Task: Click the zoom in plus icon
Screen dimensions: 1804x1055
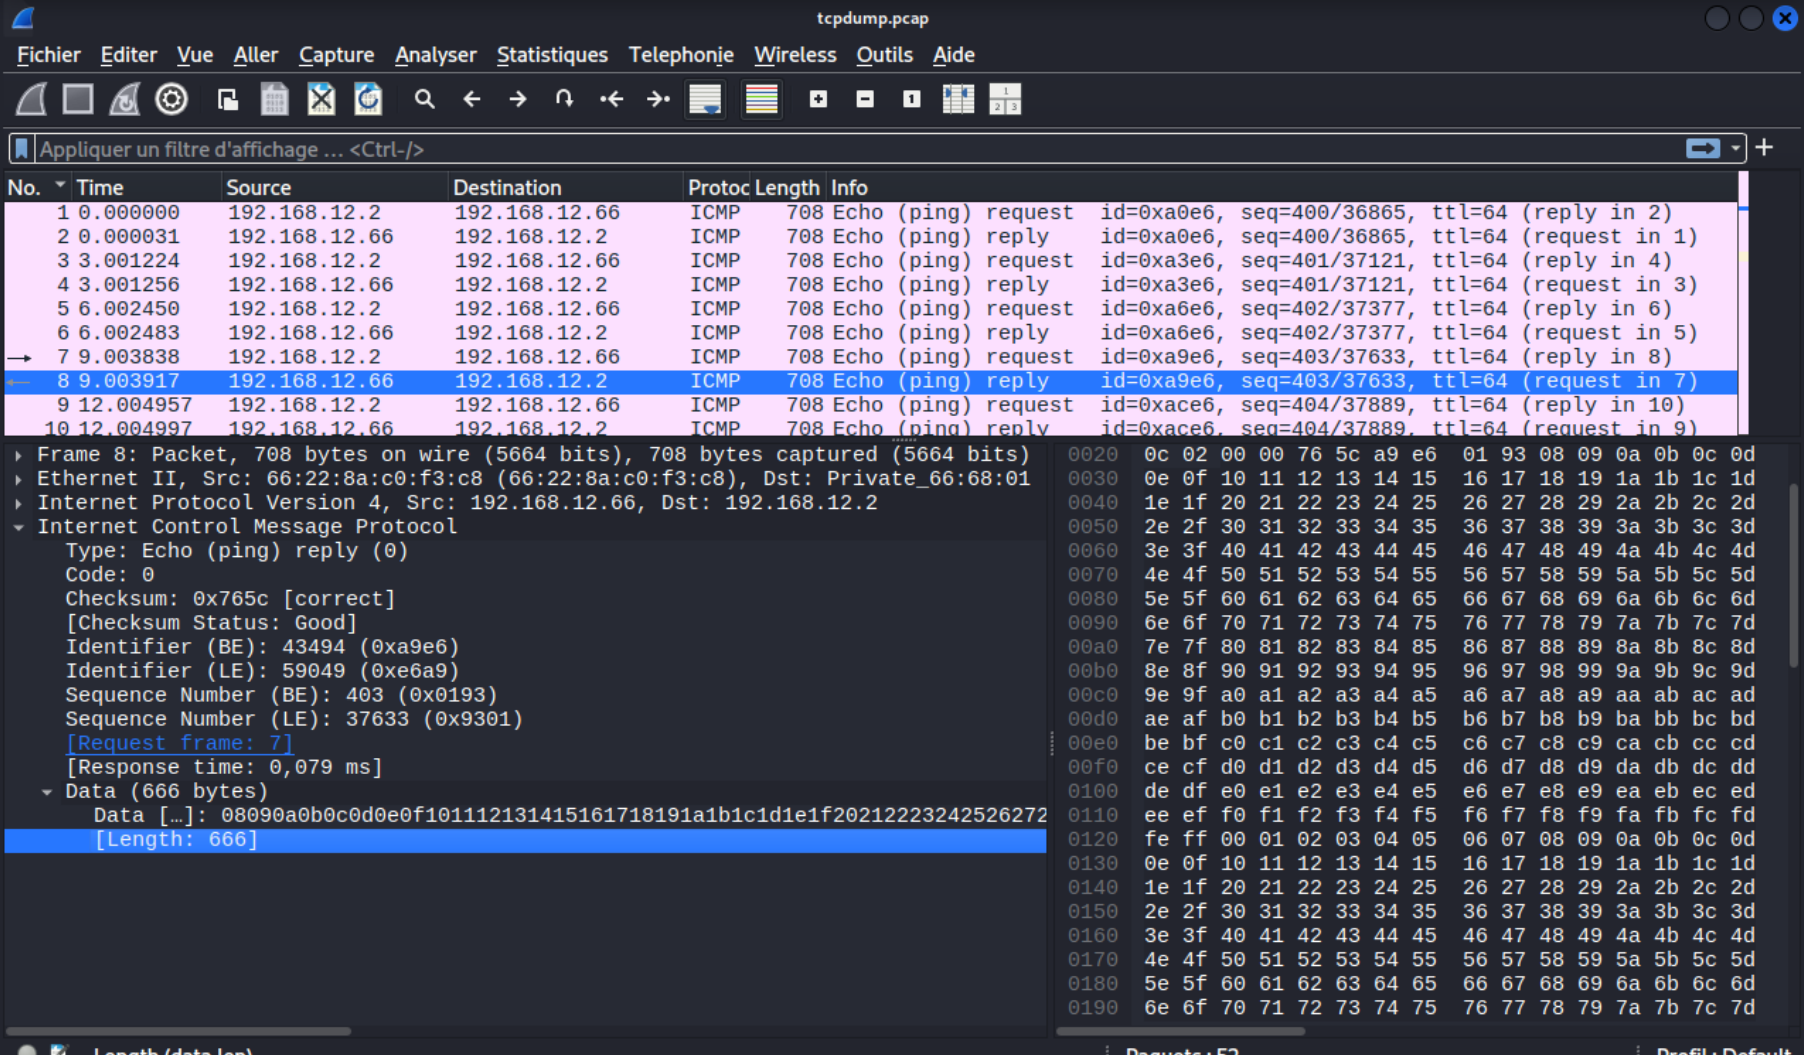Action: tap(818, 99)
